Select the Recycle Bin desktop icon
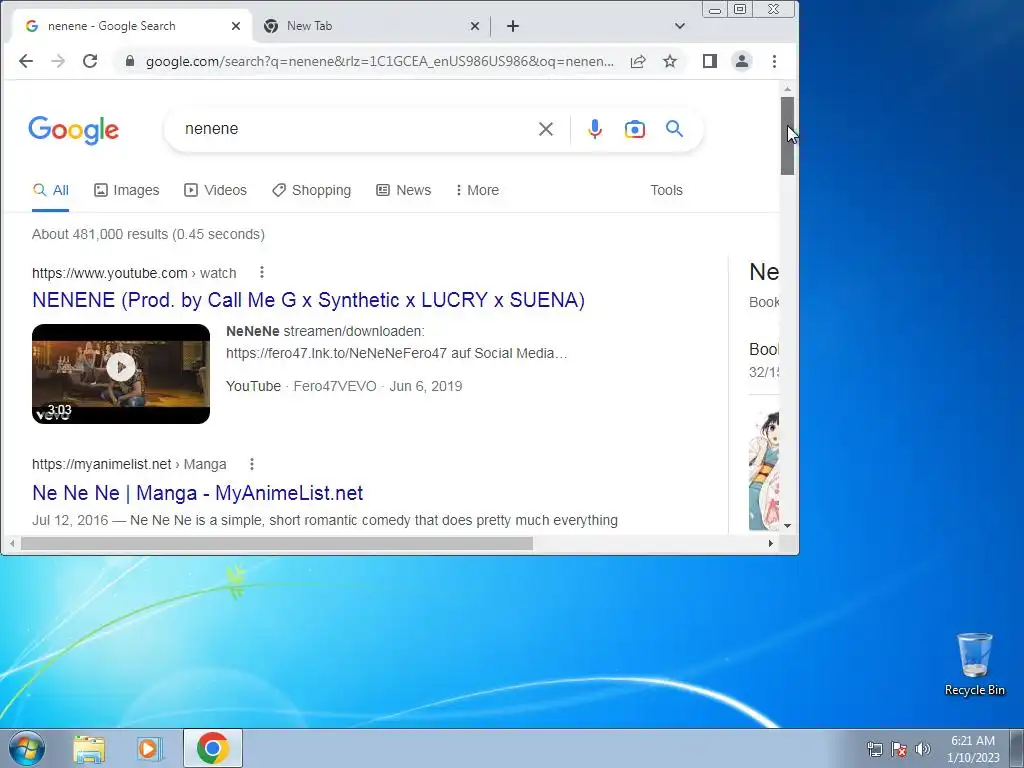The image size is (1024, 768). [x=974, y=665]
